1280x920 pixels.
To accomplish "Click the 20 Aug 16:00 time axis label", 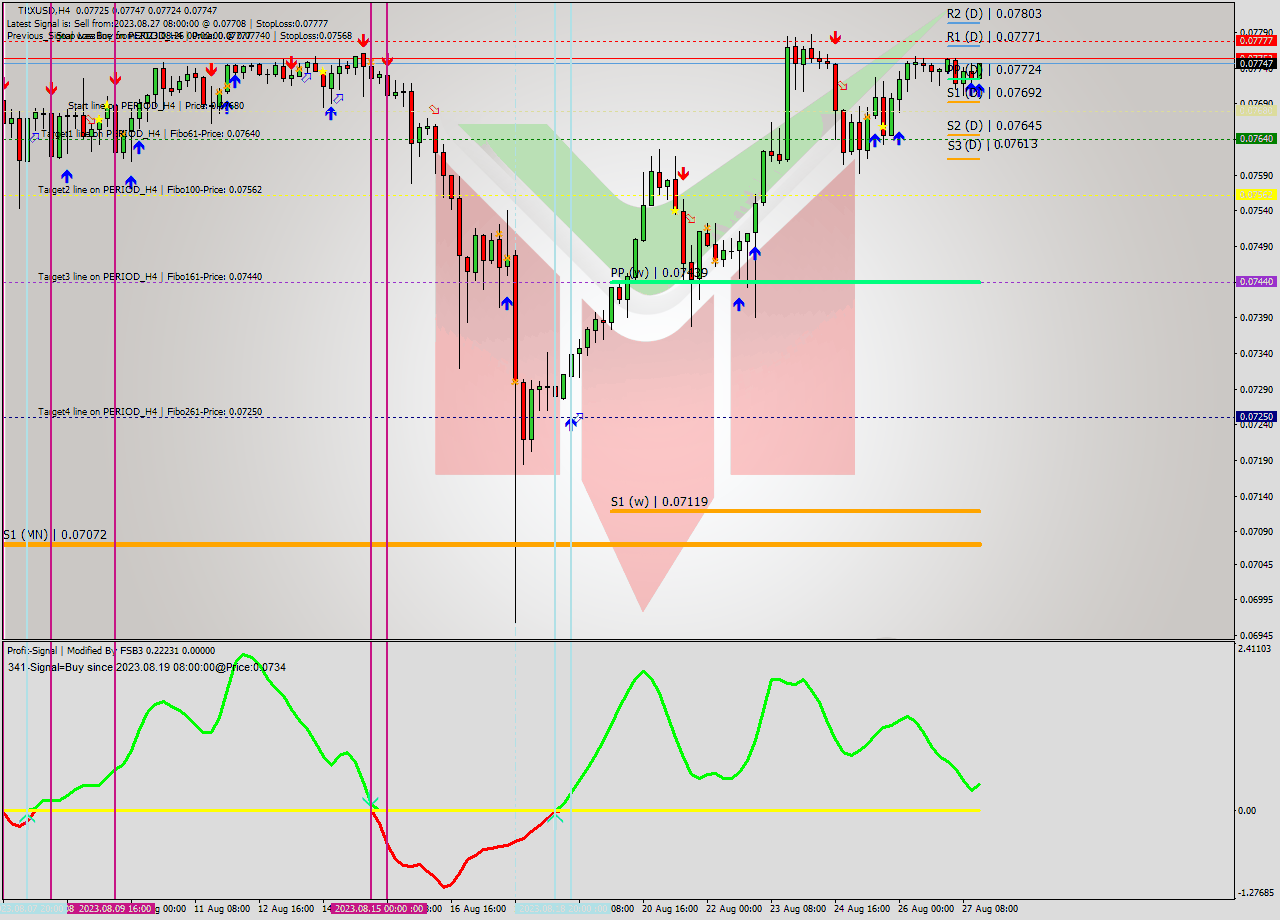I will tap(670, 909).
